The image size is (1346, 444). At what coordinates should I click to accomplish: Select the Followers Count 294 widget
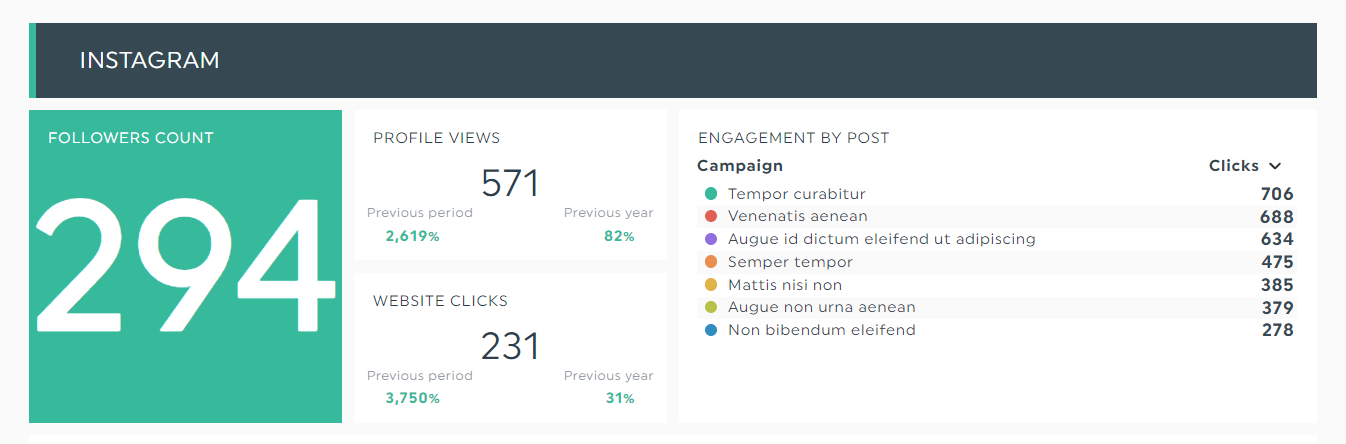coord(185,266)
